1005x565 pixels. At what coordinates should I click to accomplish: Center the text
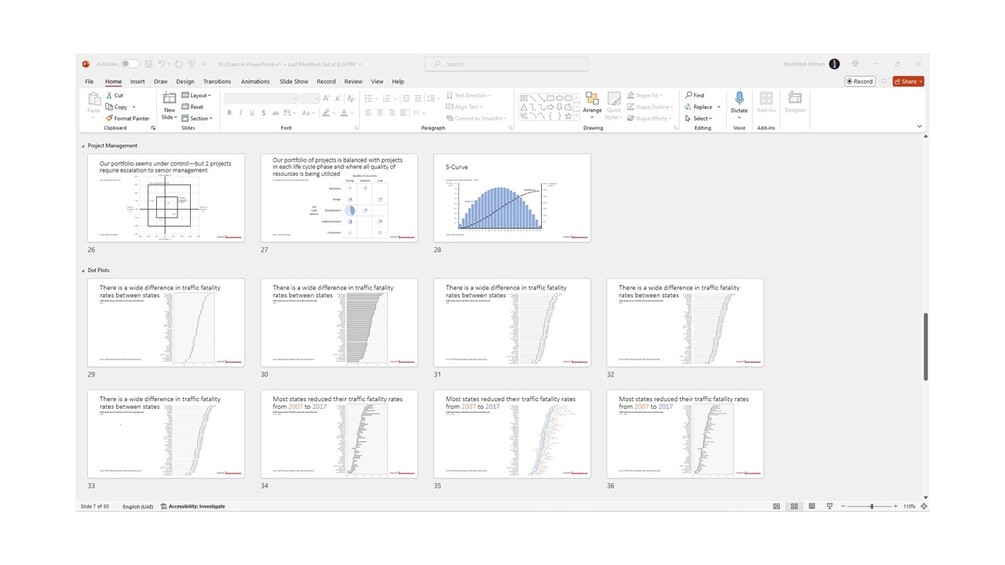380,113
